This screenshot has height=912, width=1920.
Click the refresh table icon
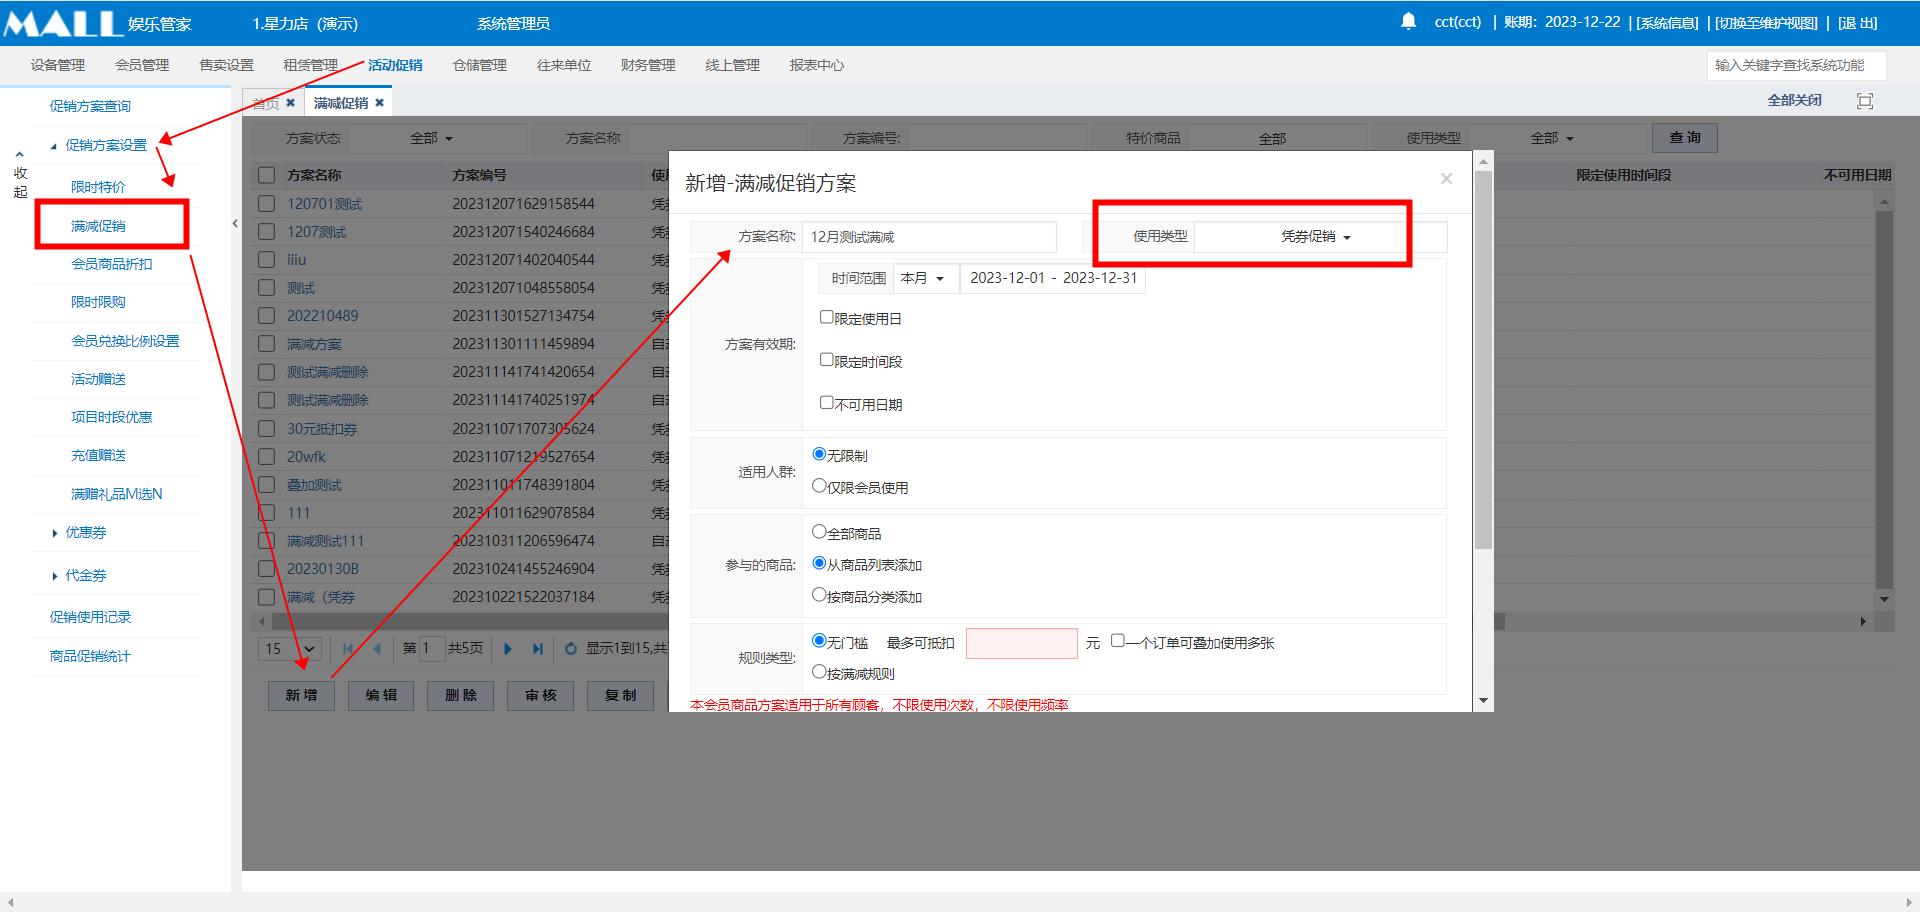pyautogui.click(x=571, y=649)
